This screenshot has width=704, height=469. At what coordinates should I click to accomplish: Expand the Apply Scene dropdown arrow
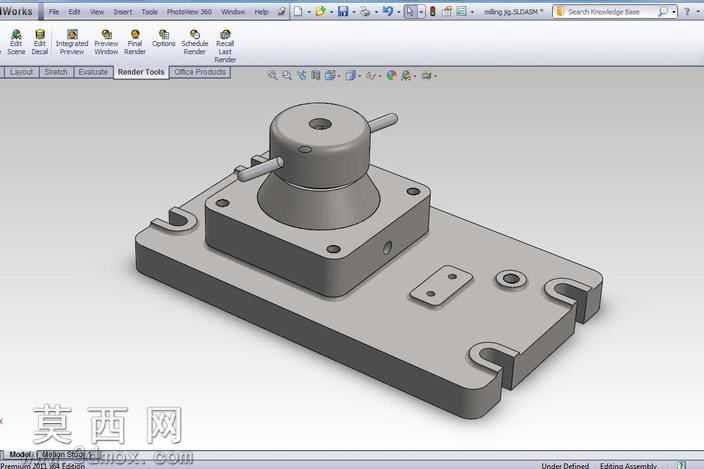coord(415,76)
